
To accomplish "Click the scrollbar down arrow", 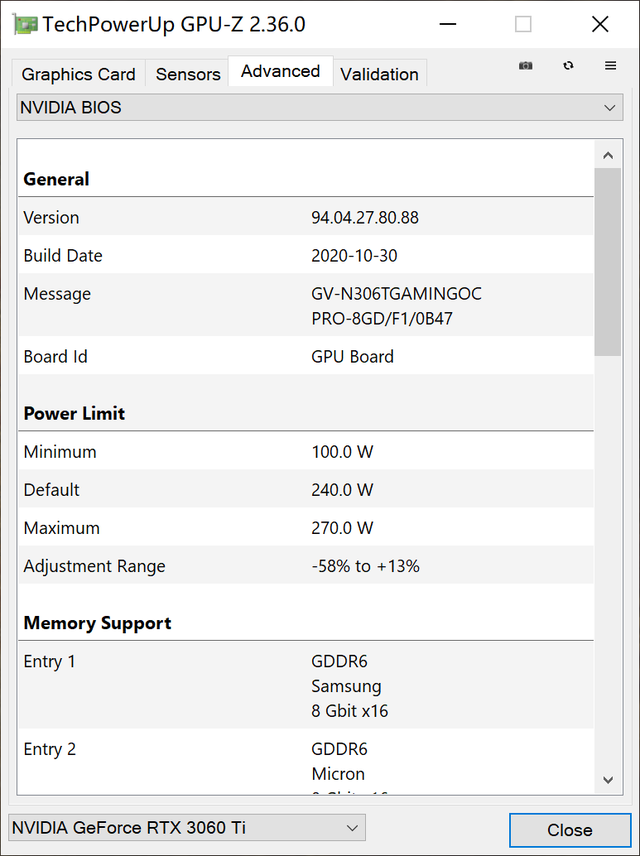I will pos(608,780).
